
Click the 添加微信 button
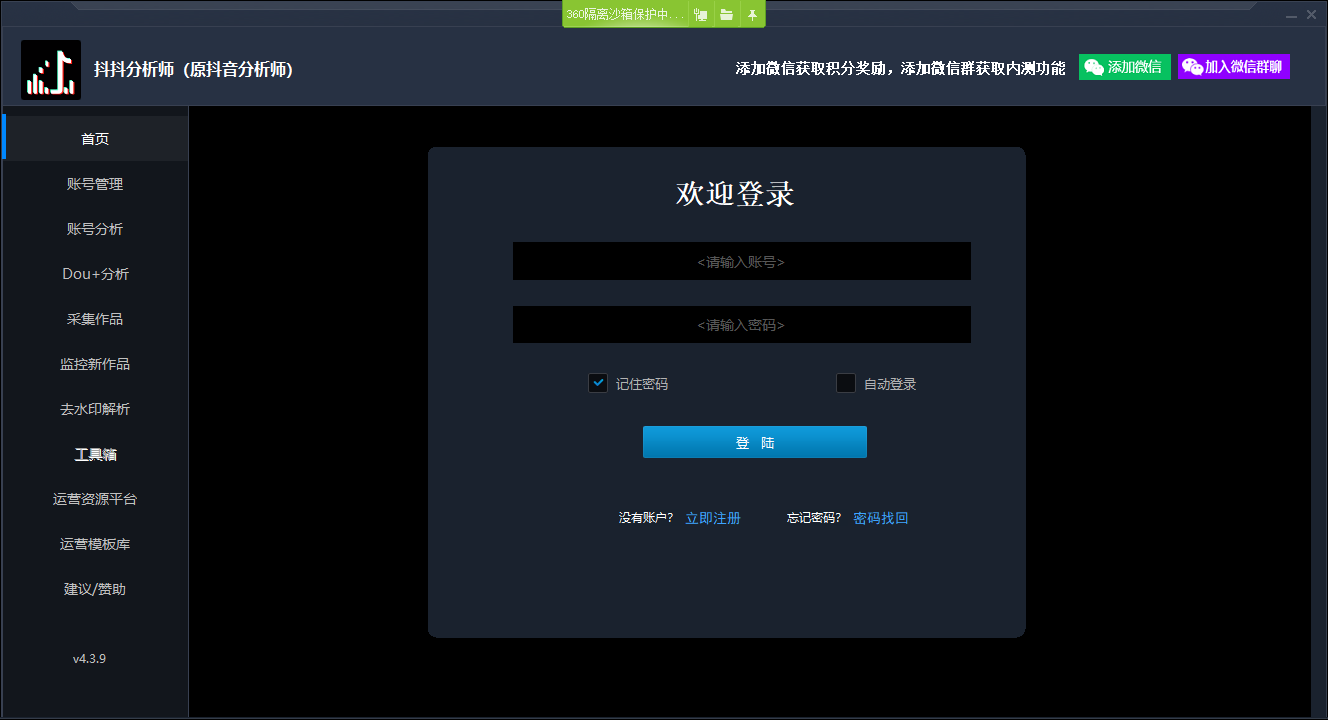coord(1124,66)
